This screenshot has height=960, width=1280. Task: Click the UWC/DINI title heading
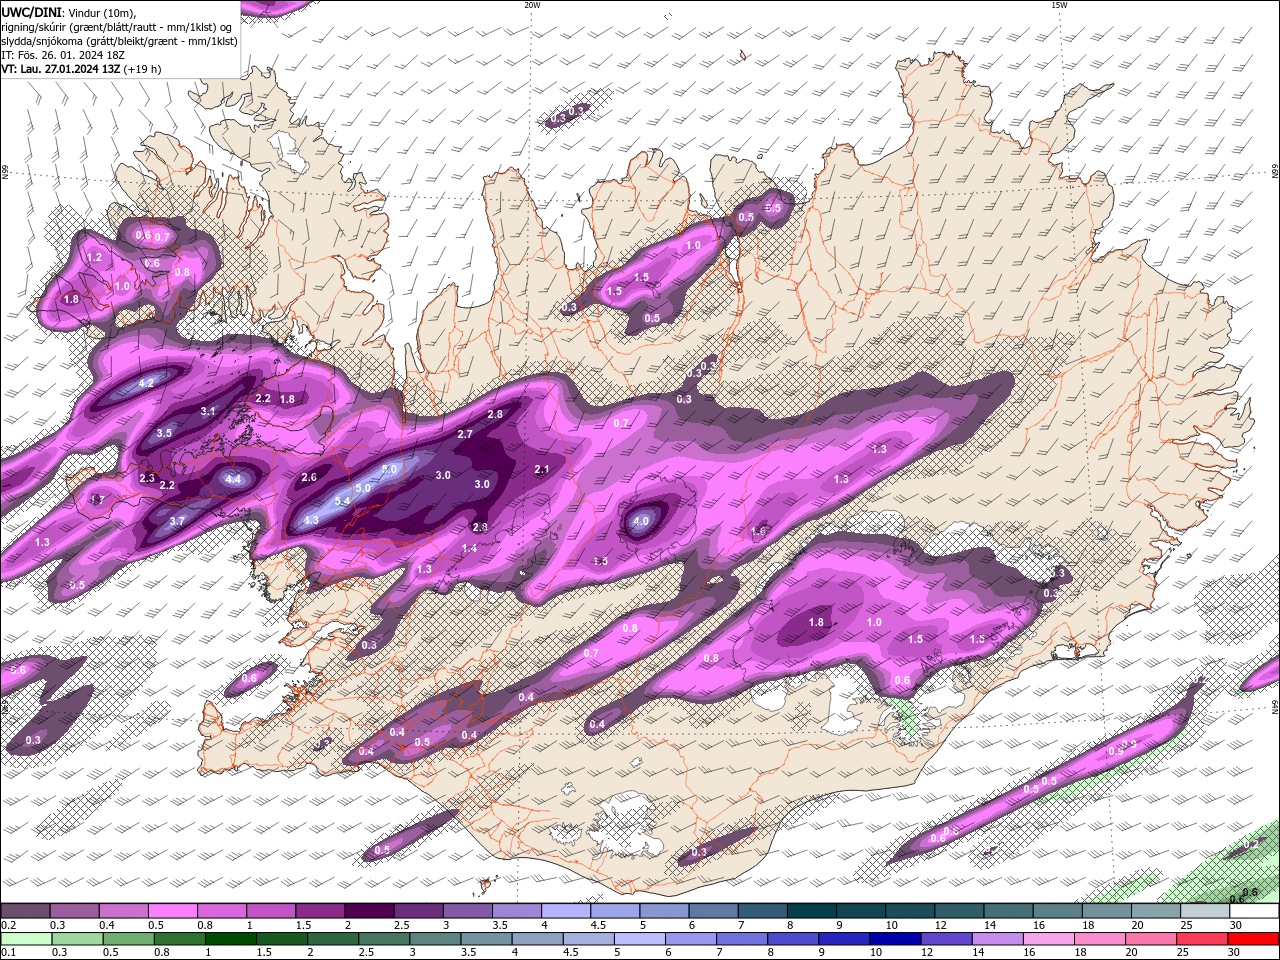(31, 11)
